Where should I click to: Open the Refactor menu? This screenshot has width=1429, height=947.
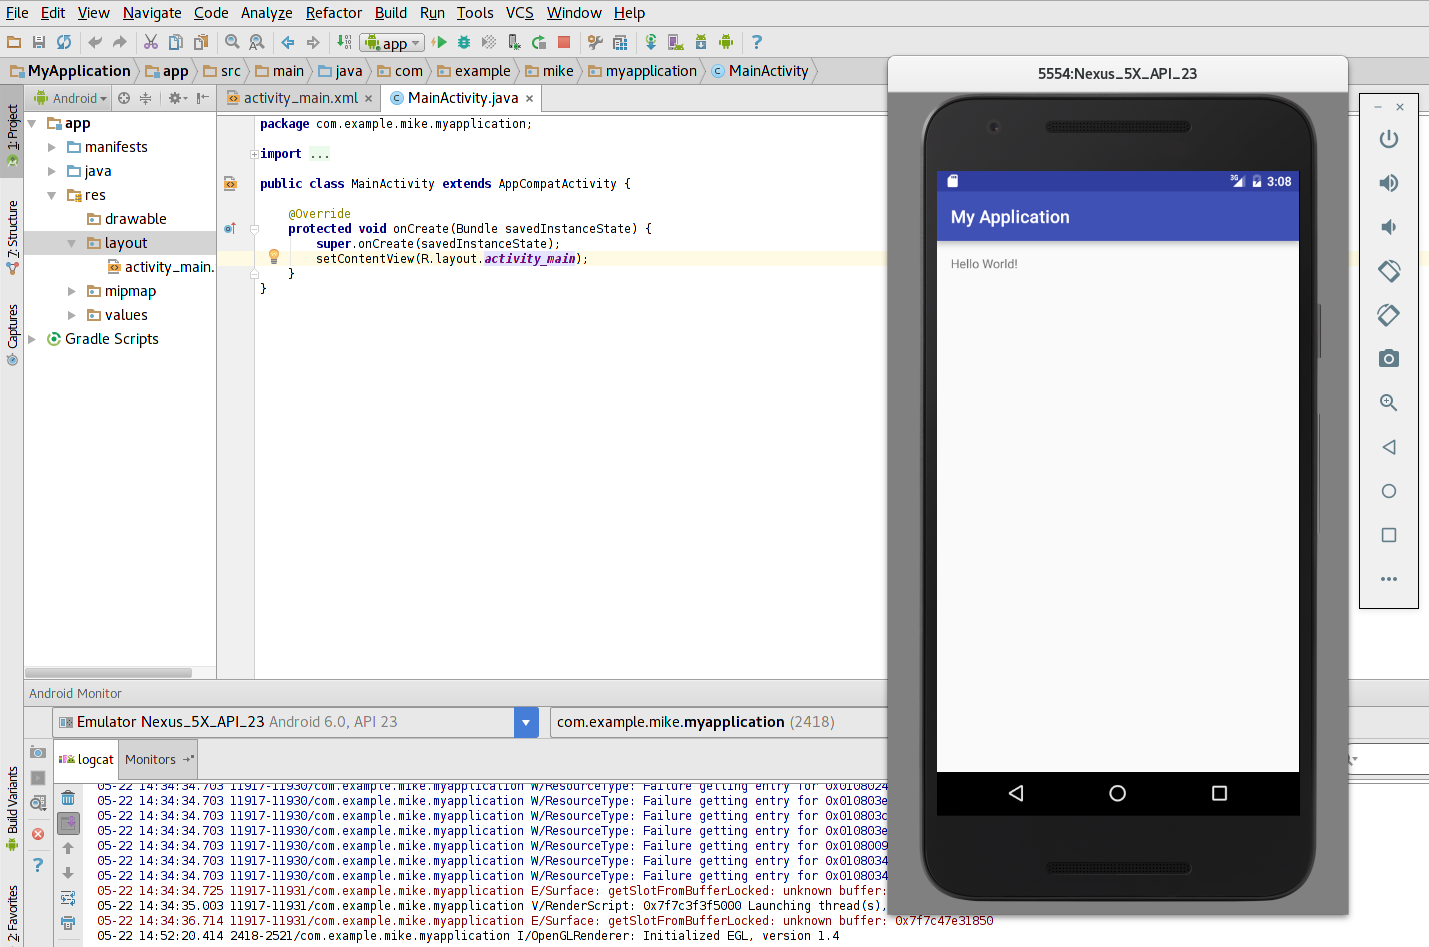pos(333,13)
